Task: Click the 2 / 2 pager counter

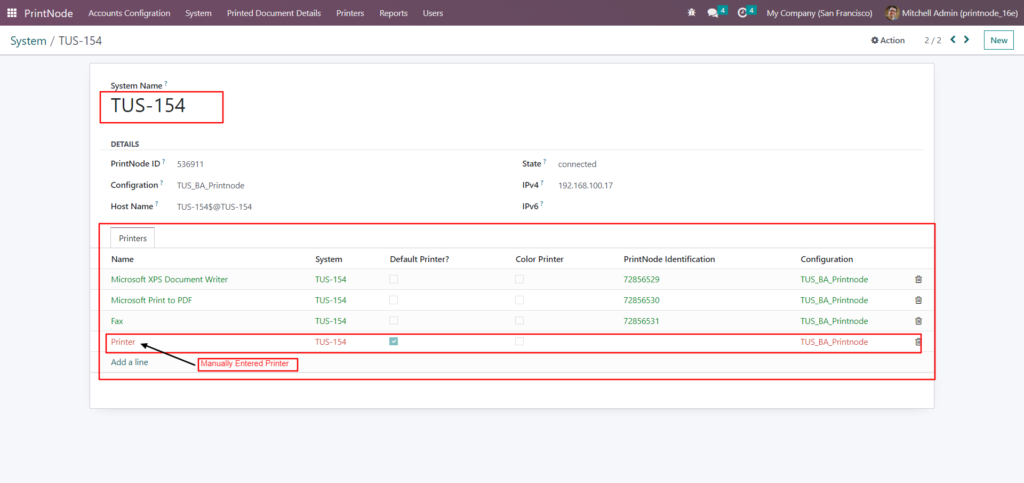Action: tap(933, 40)
